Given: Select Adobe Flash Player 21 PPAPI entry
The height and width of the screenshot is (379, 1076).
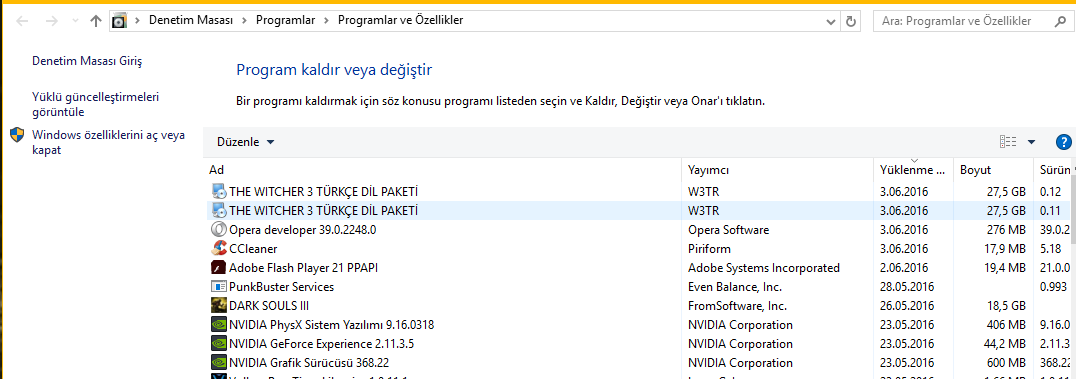Looking at the screenshot, I should point(303,267).
